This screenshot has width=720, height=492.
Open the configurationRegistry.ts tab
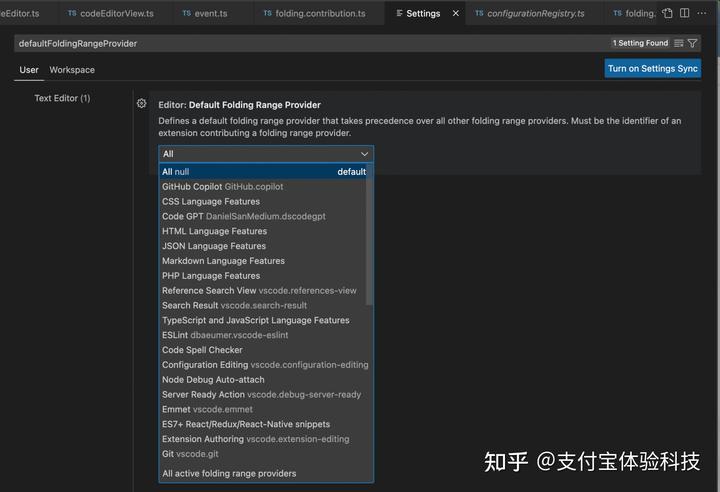[535, 14]
